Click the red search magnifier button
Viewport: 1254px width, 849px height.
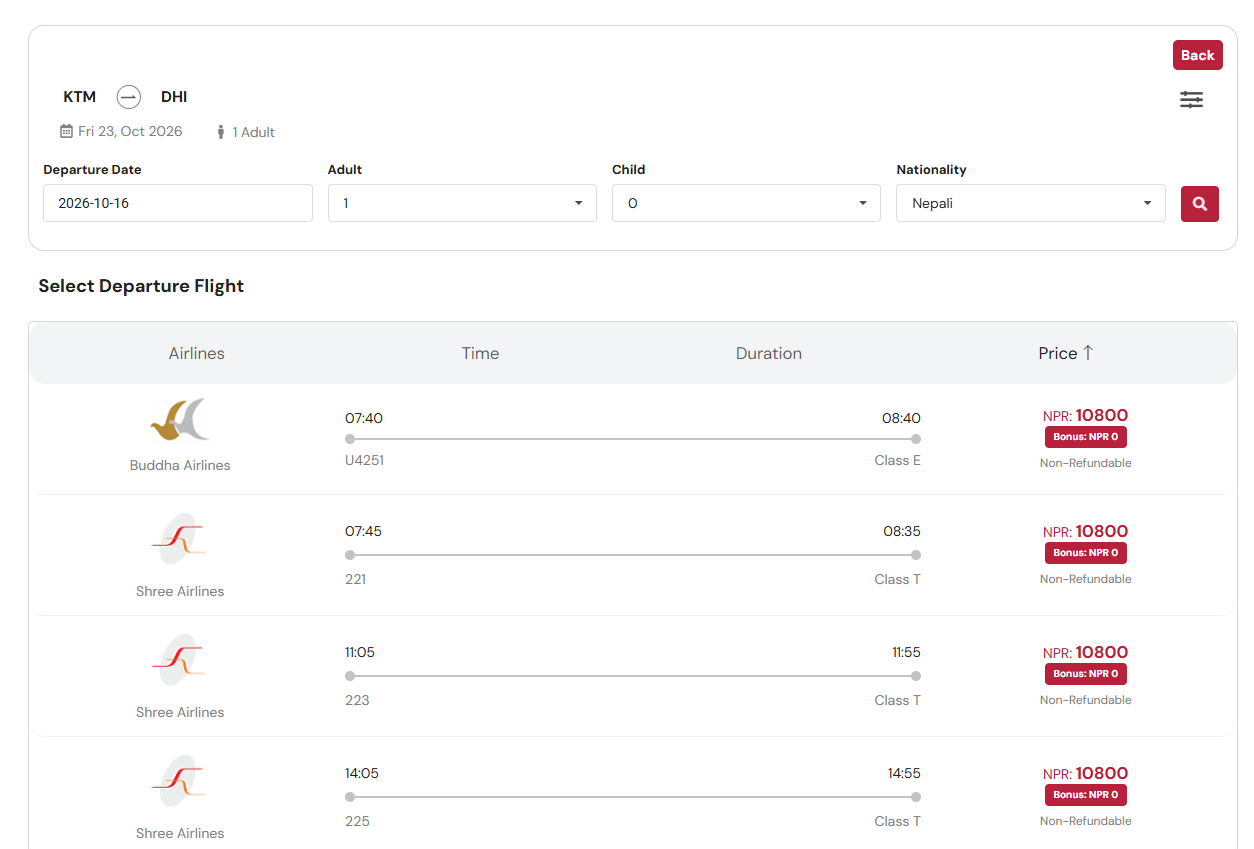[1199, 203]
